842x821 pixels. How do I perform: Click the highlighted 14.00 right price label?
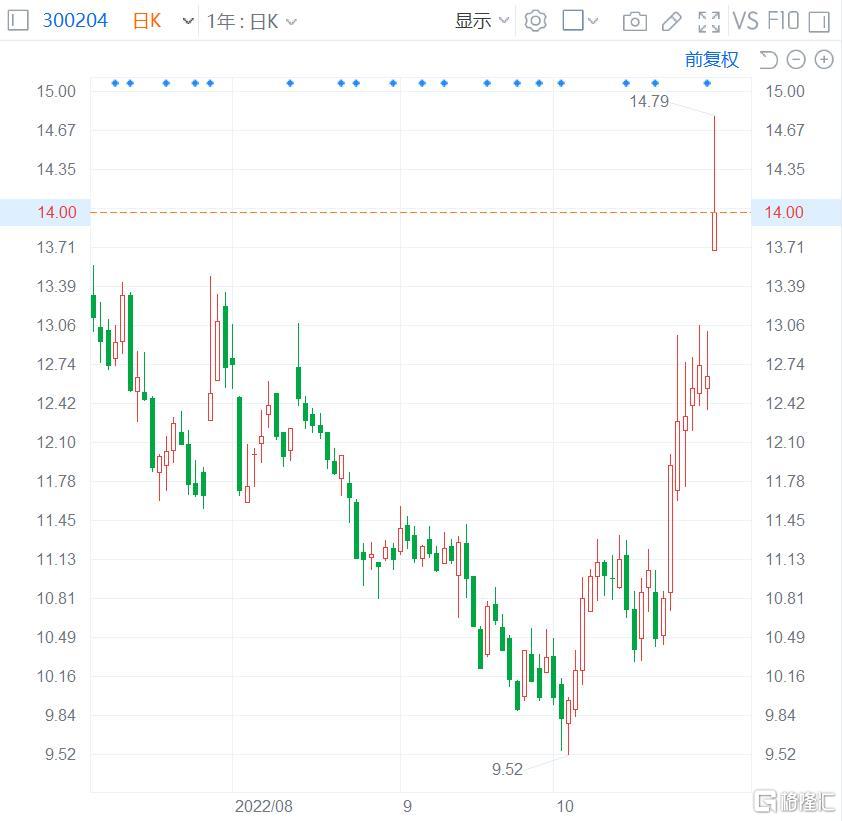tap(784, 212)
